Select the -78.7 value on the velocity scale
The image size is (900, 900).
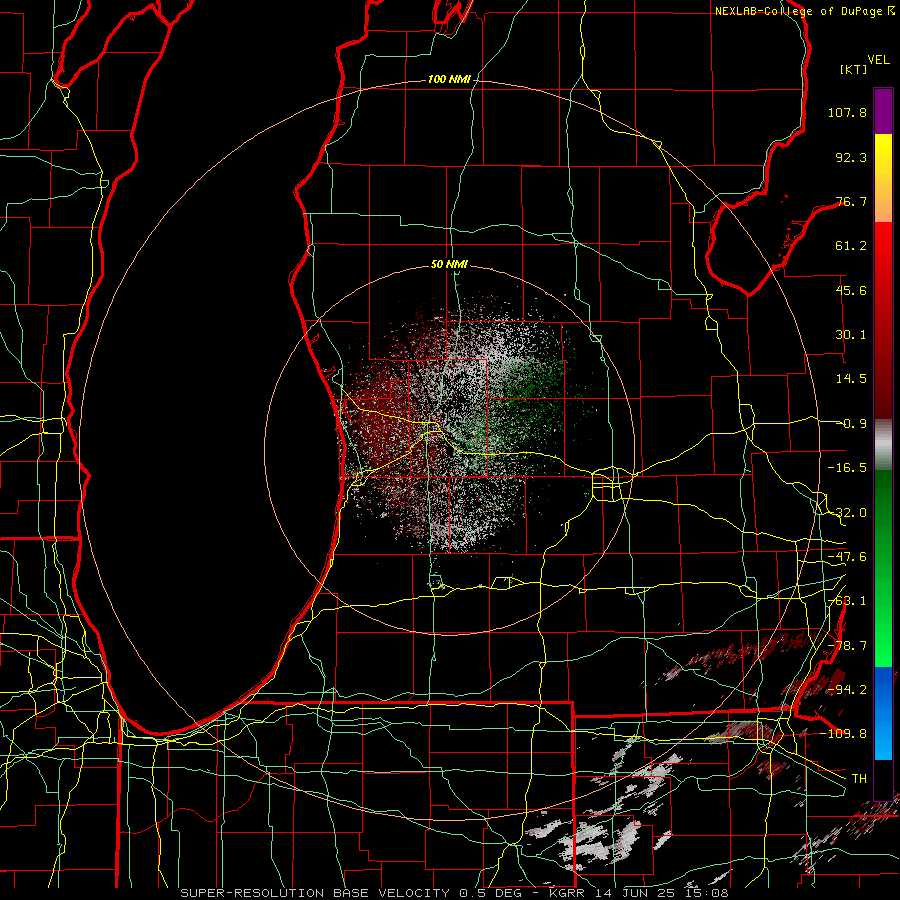(x=847, y=646)
